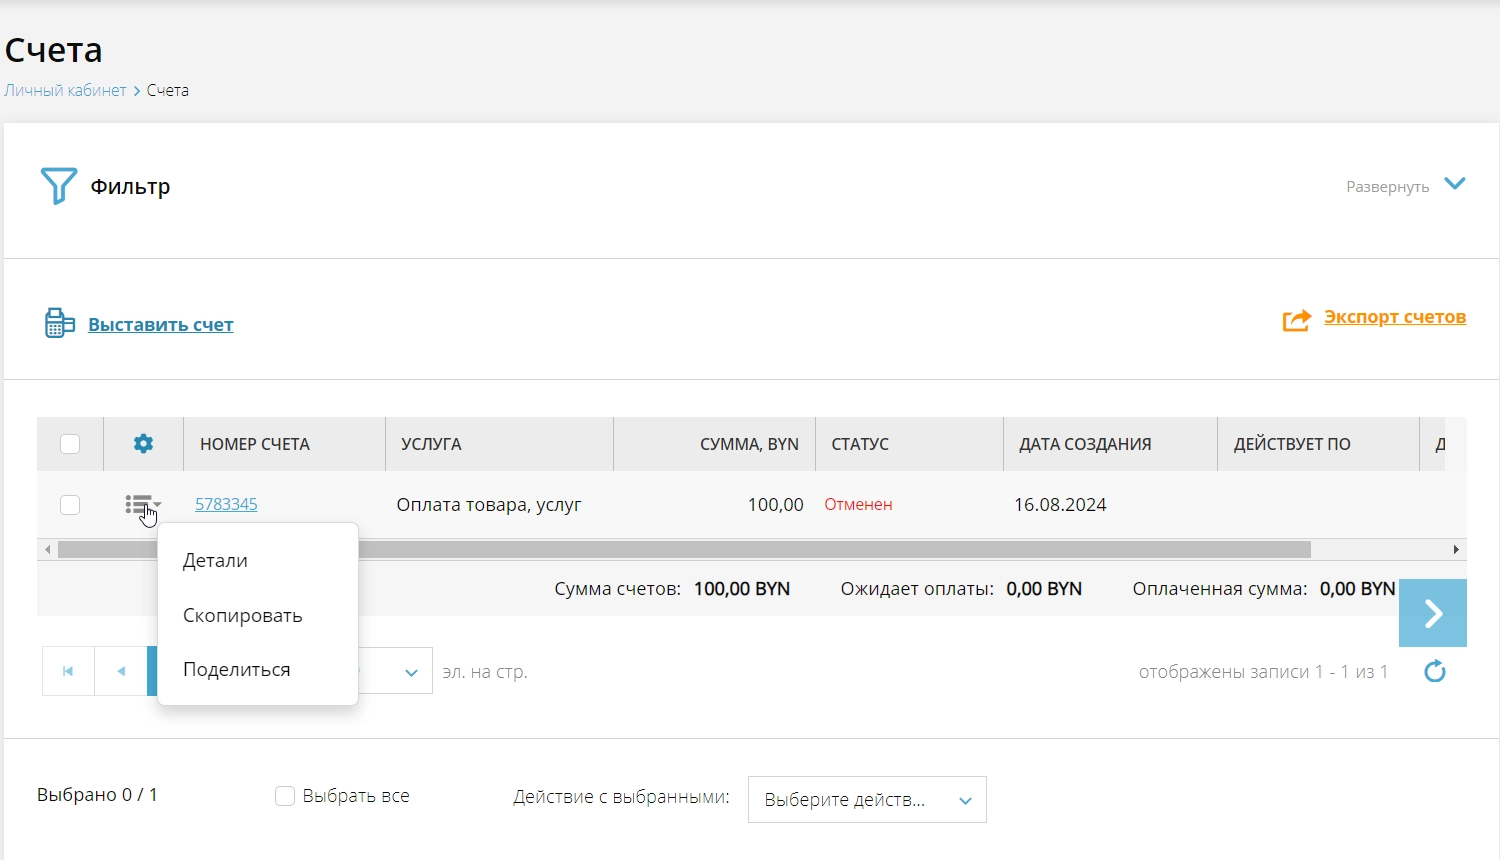Open the row actions list icon for invoice 5783345
Screen dimensions: 1500x860
(x=142, y=505)
